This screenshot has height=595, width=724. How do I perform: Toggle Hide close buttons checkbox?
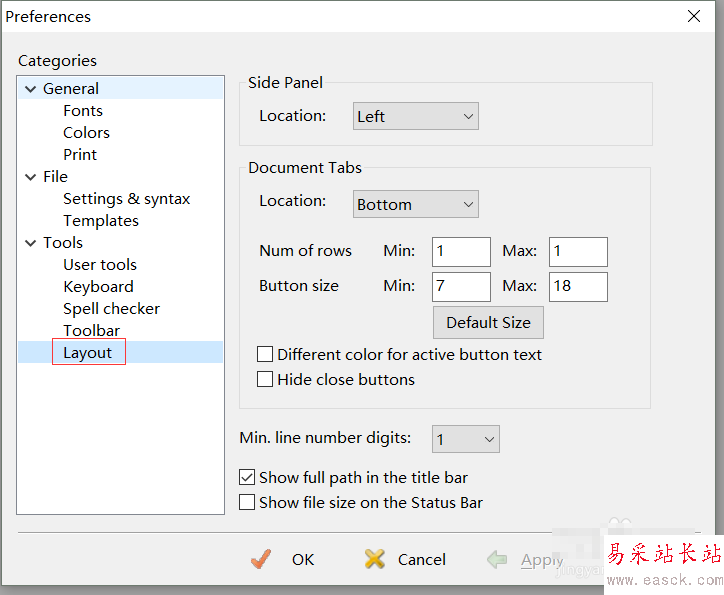pyautogui.click(x=266, y=379)
